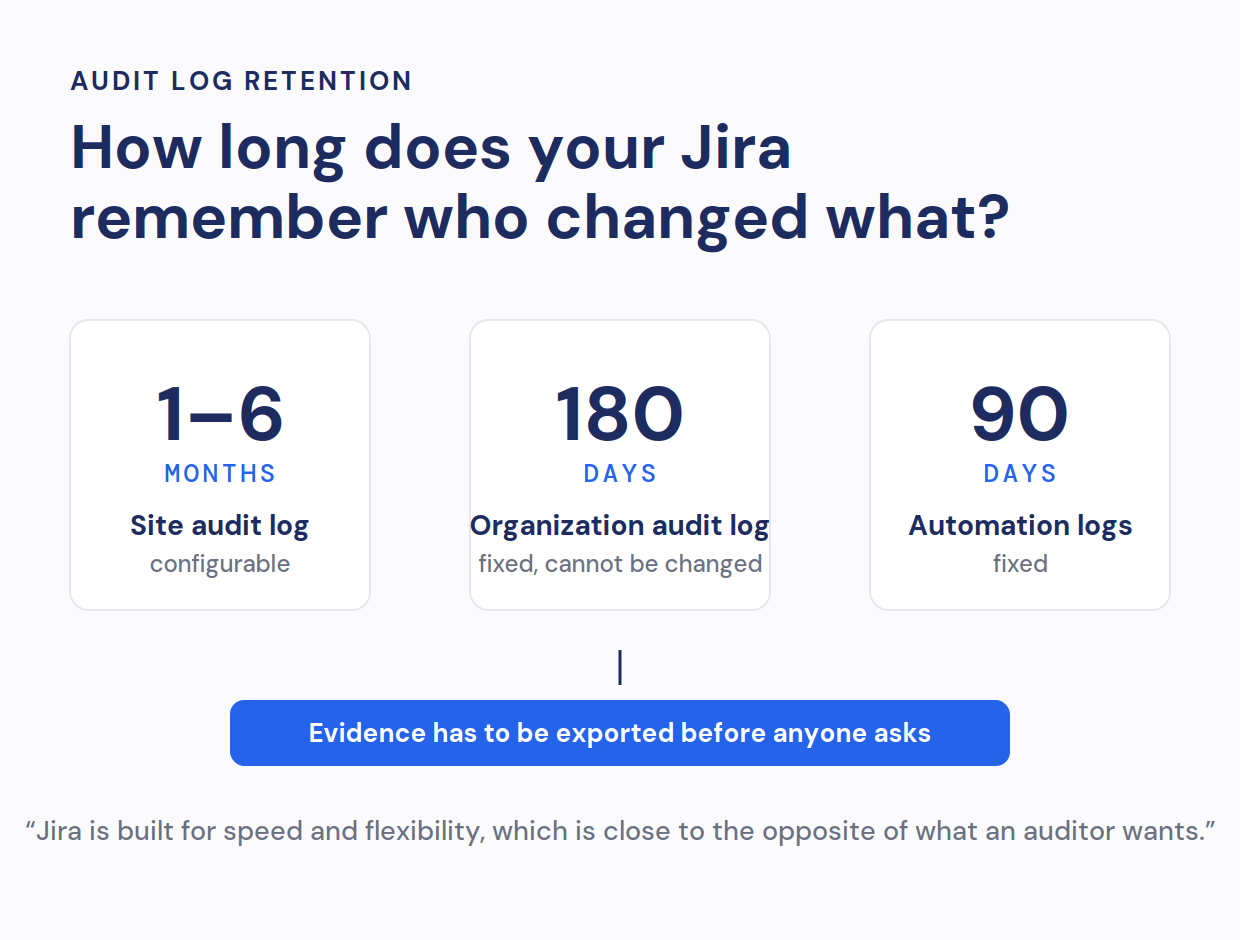Image resolution: width=1240 pixels, height=940 pixels.
Task: Click the 'Site audit log' title
Action: coord(220,526)
